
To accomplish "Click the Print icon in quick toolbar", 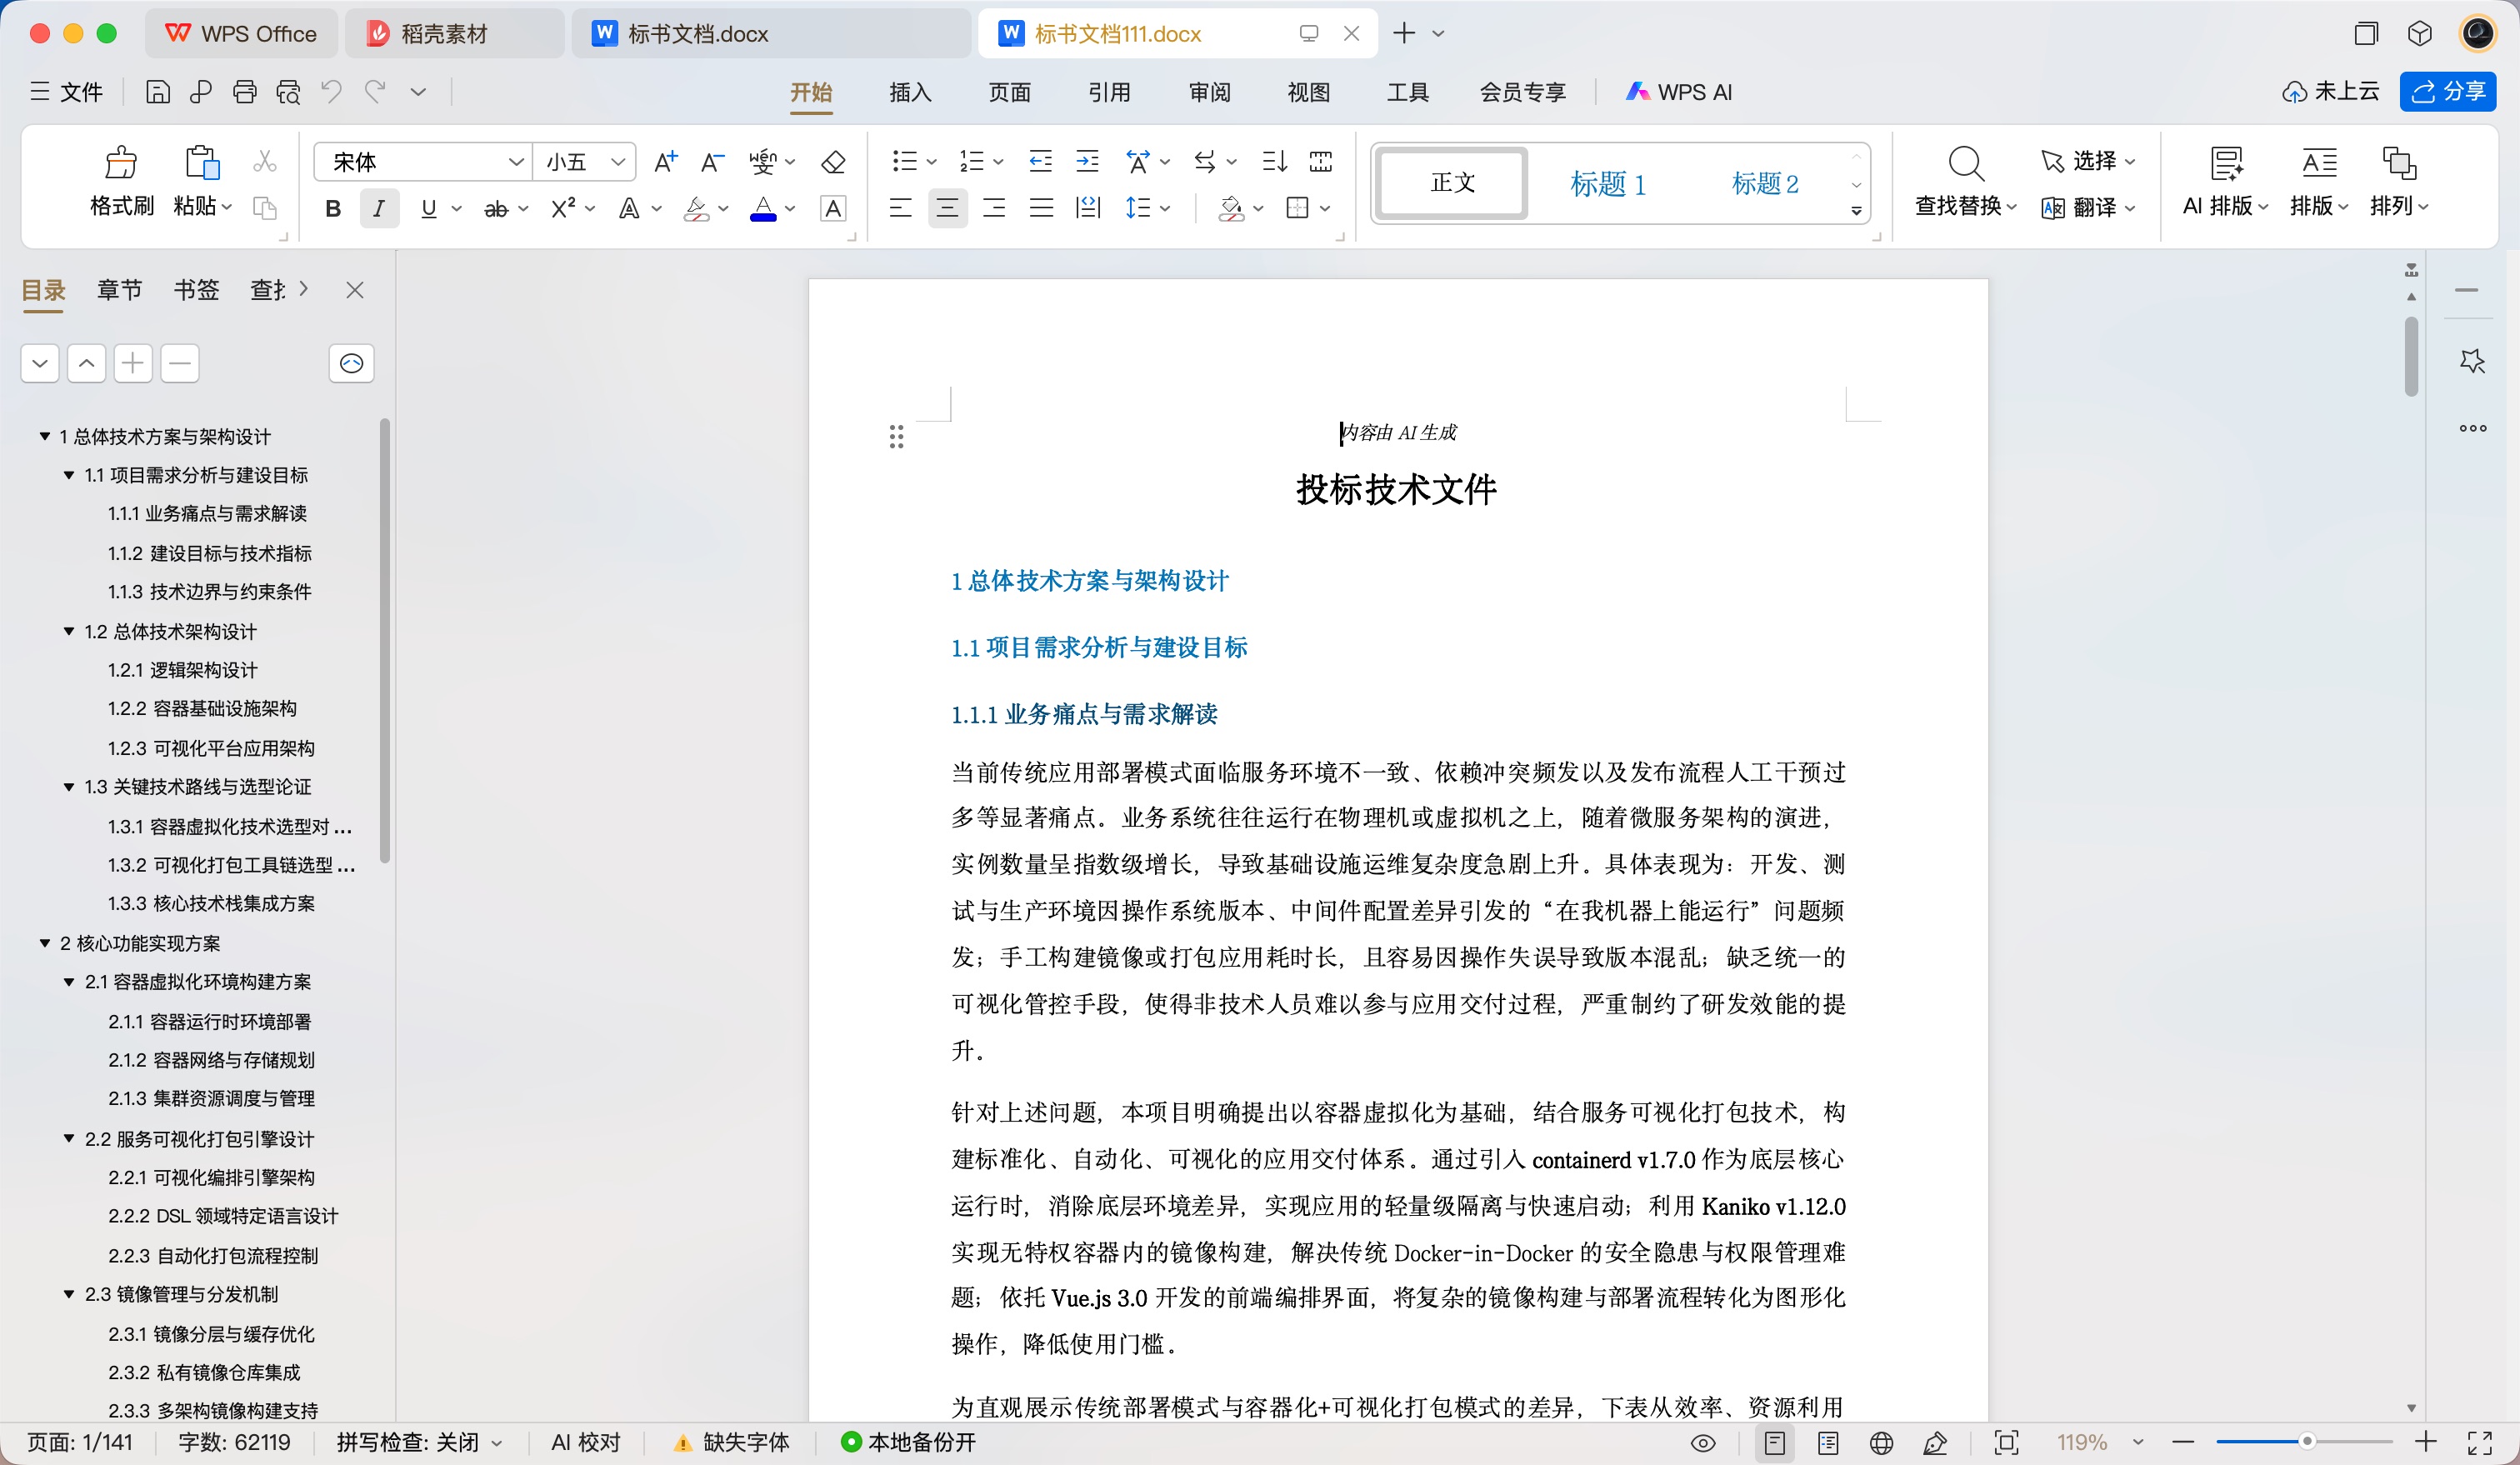I will pos(244,92).
